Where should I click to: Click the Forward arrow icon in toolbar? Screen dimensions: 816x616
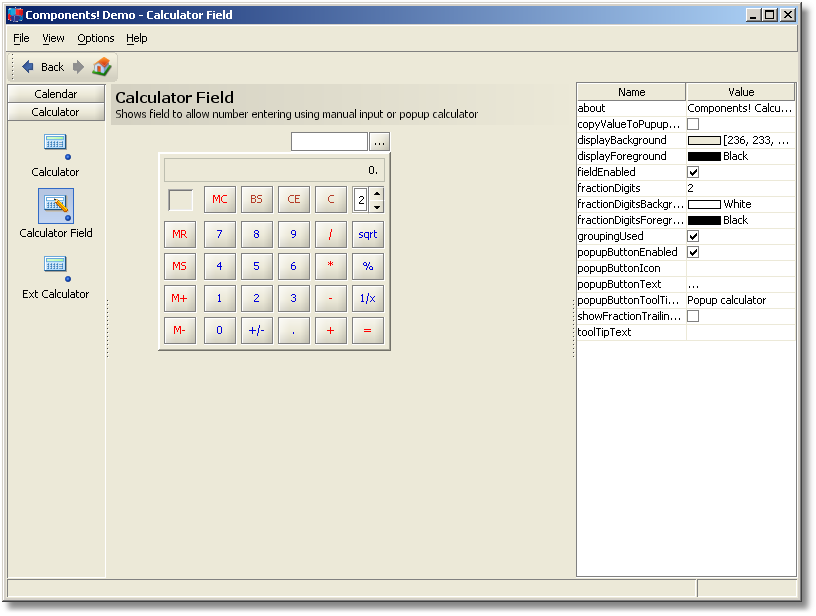[x=78, y=67]
